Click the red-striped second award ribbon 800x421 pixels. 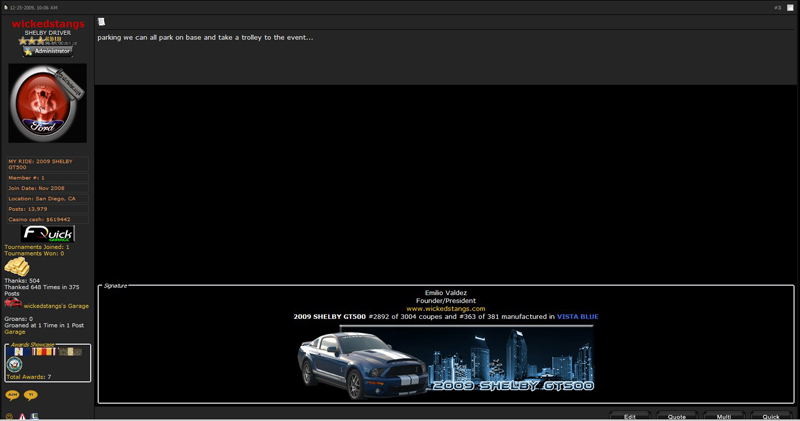44,352
